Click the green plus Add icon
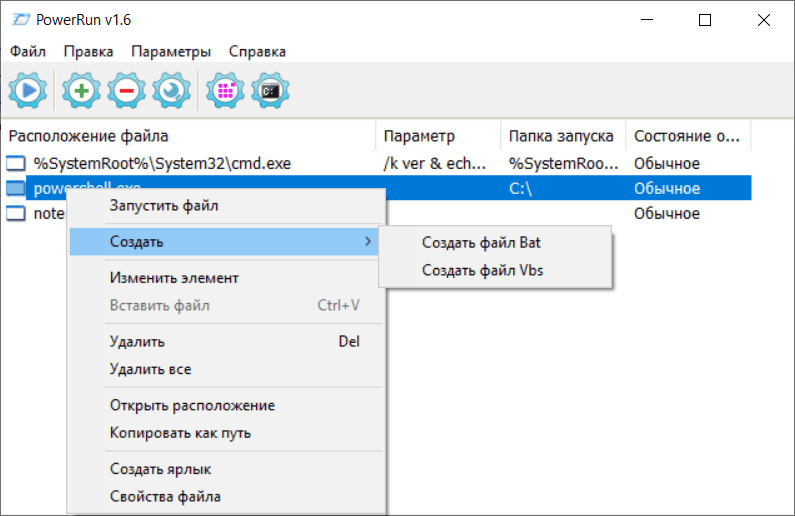The image size is (795, 516). [x=81, y=91]
